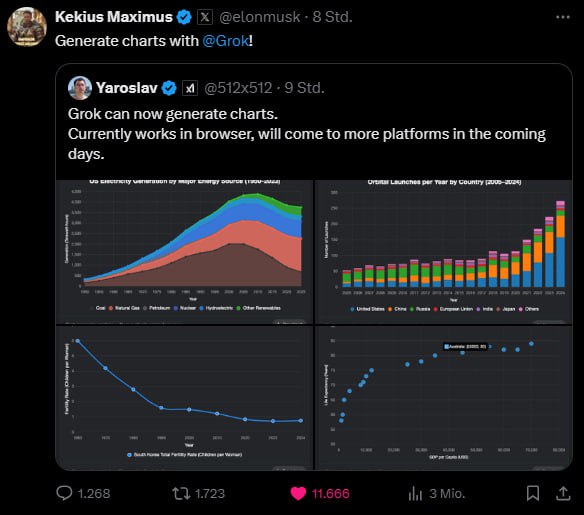Click the xAI affiliate badge beside Yaroslav
Image resolution: width=584 pixels, height=515 pixels.
click(x=190, y=88)
